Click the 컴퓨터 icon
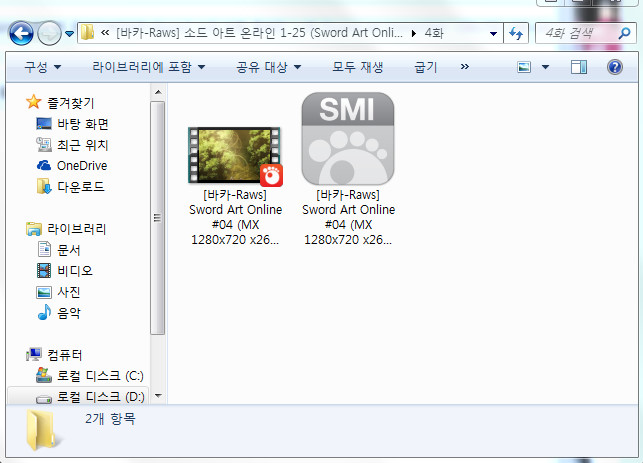The height and width of the screenshot is (463, 643). point(34,354)
